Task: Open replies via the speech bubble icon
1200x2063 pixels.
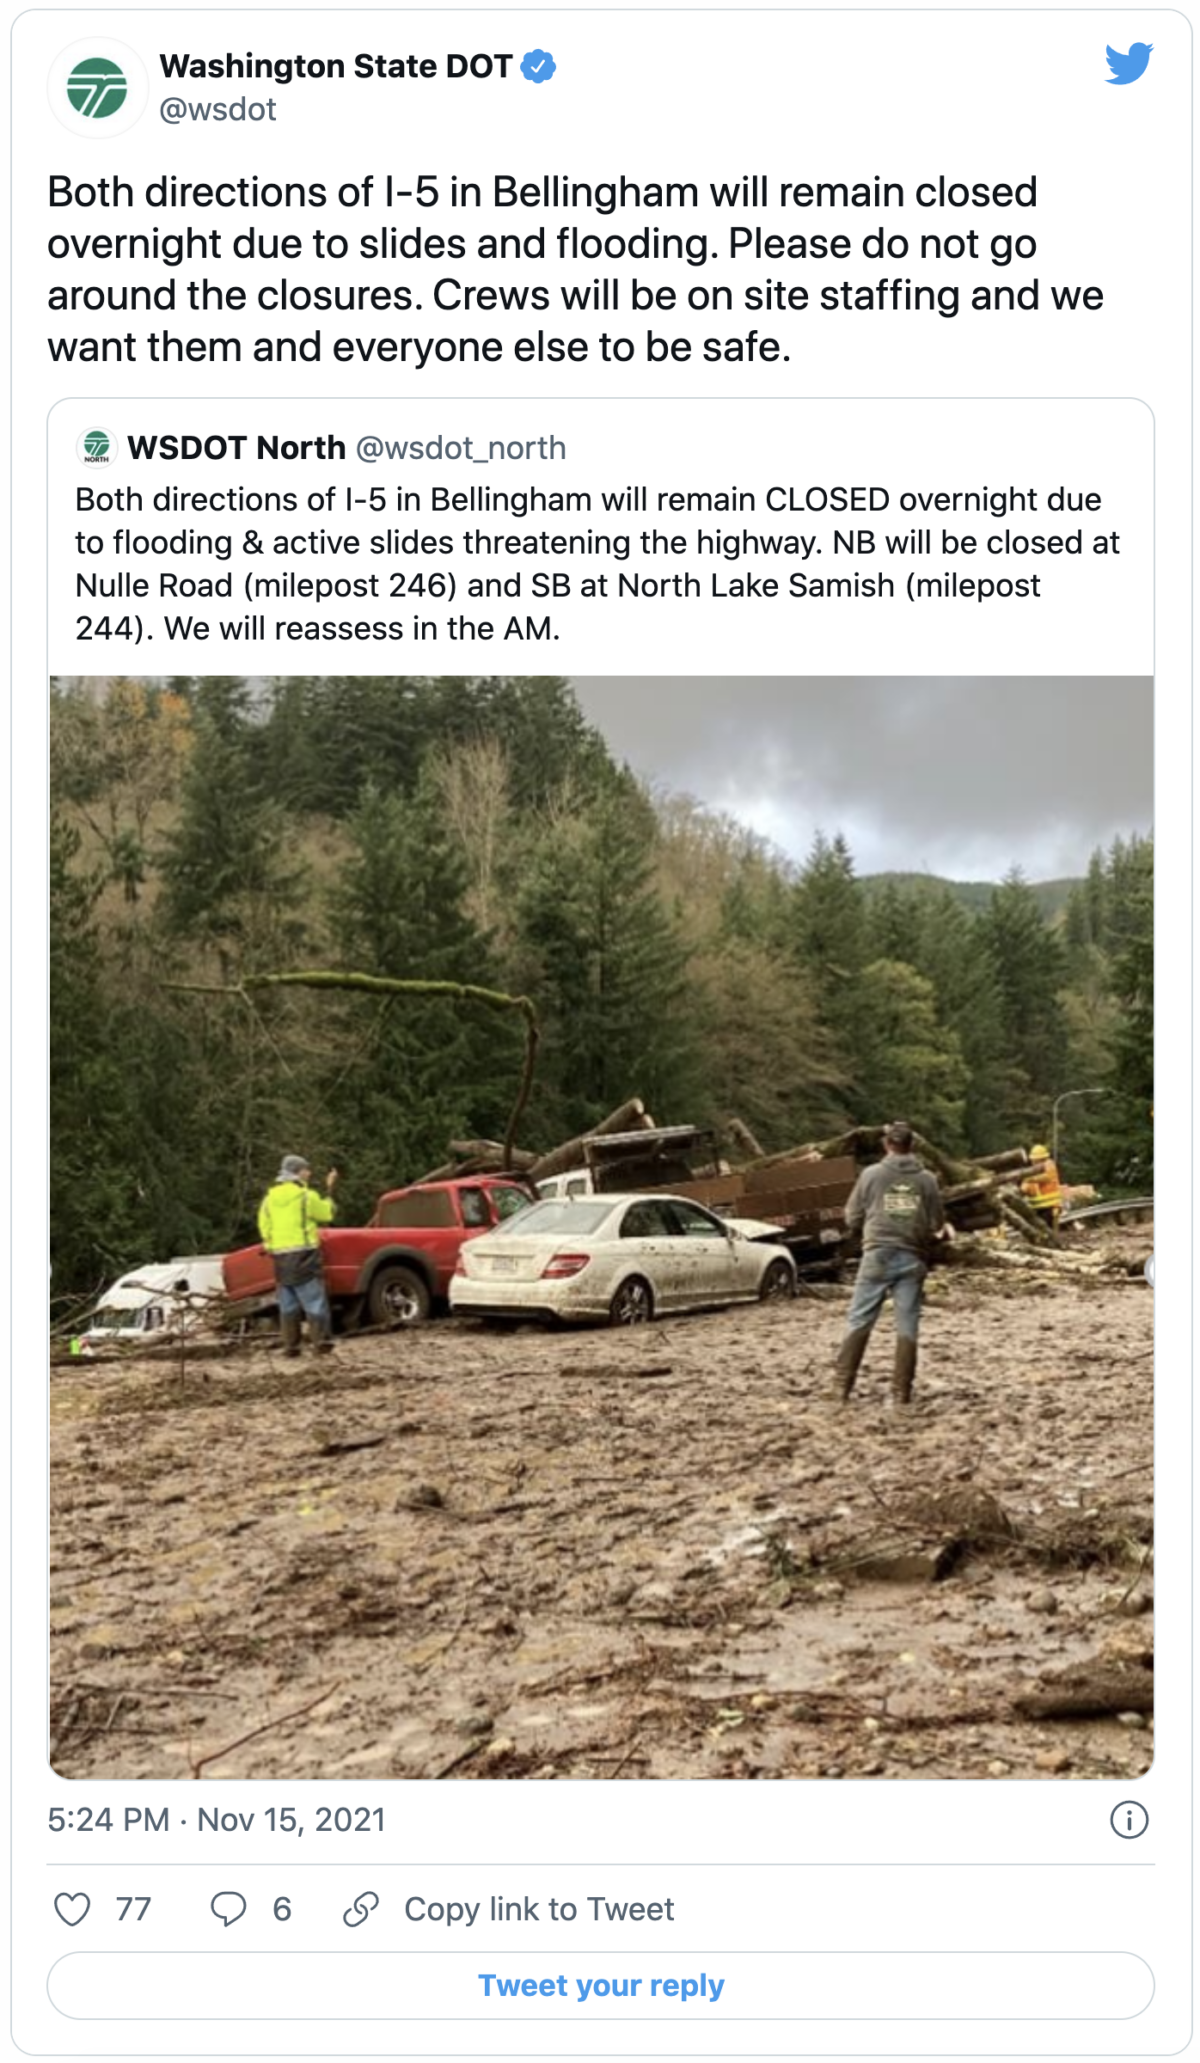Action: (228, 1909)
